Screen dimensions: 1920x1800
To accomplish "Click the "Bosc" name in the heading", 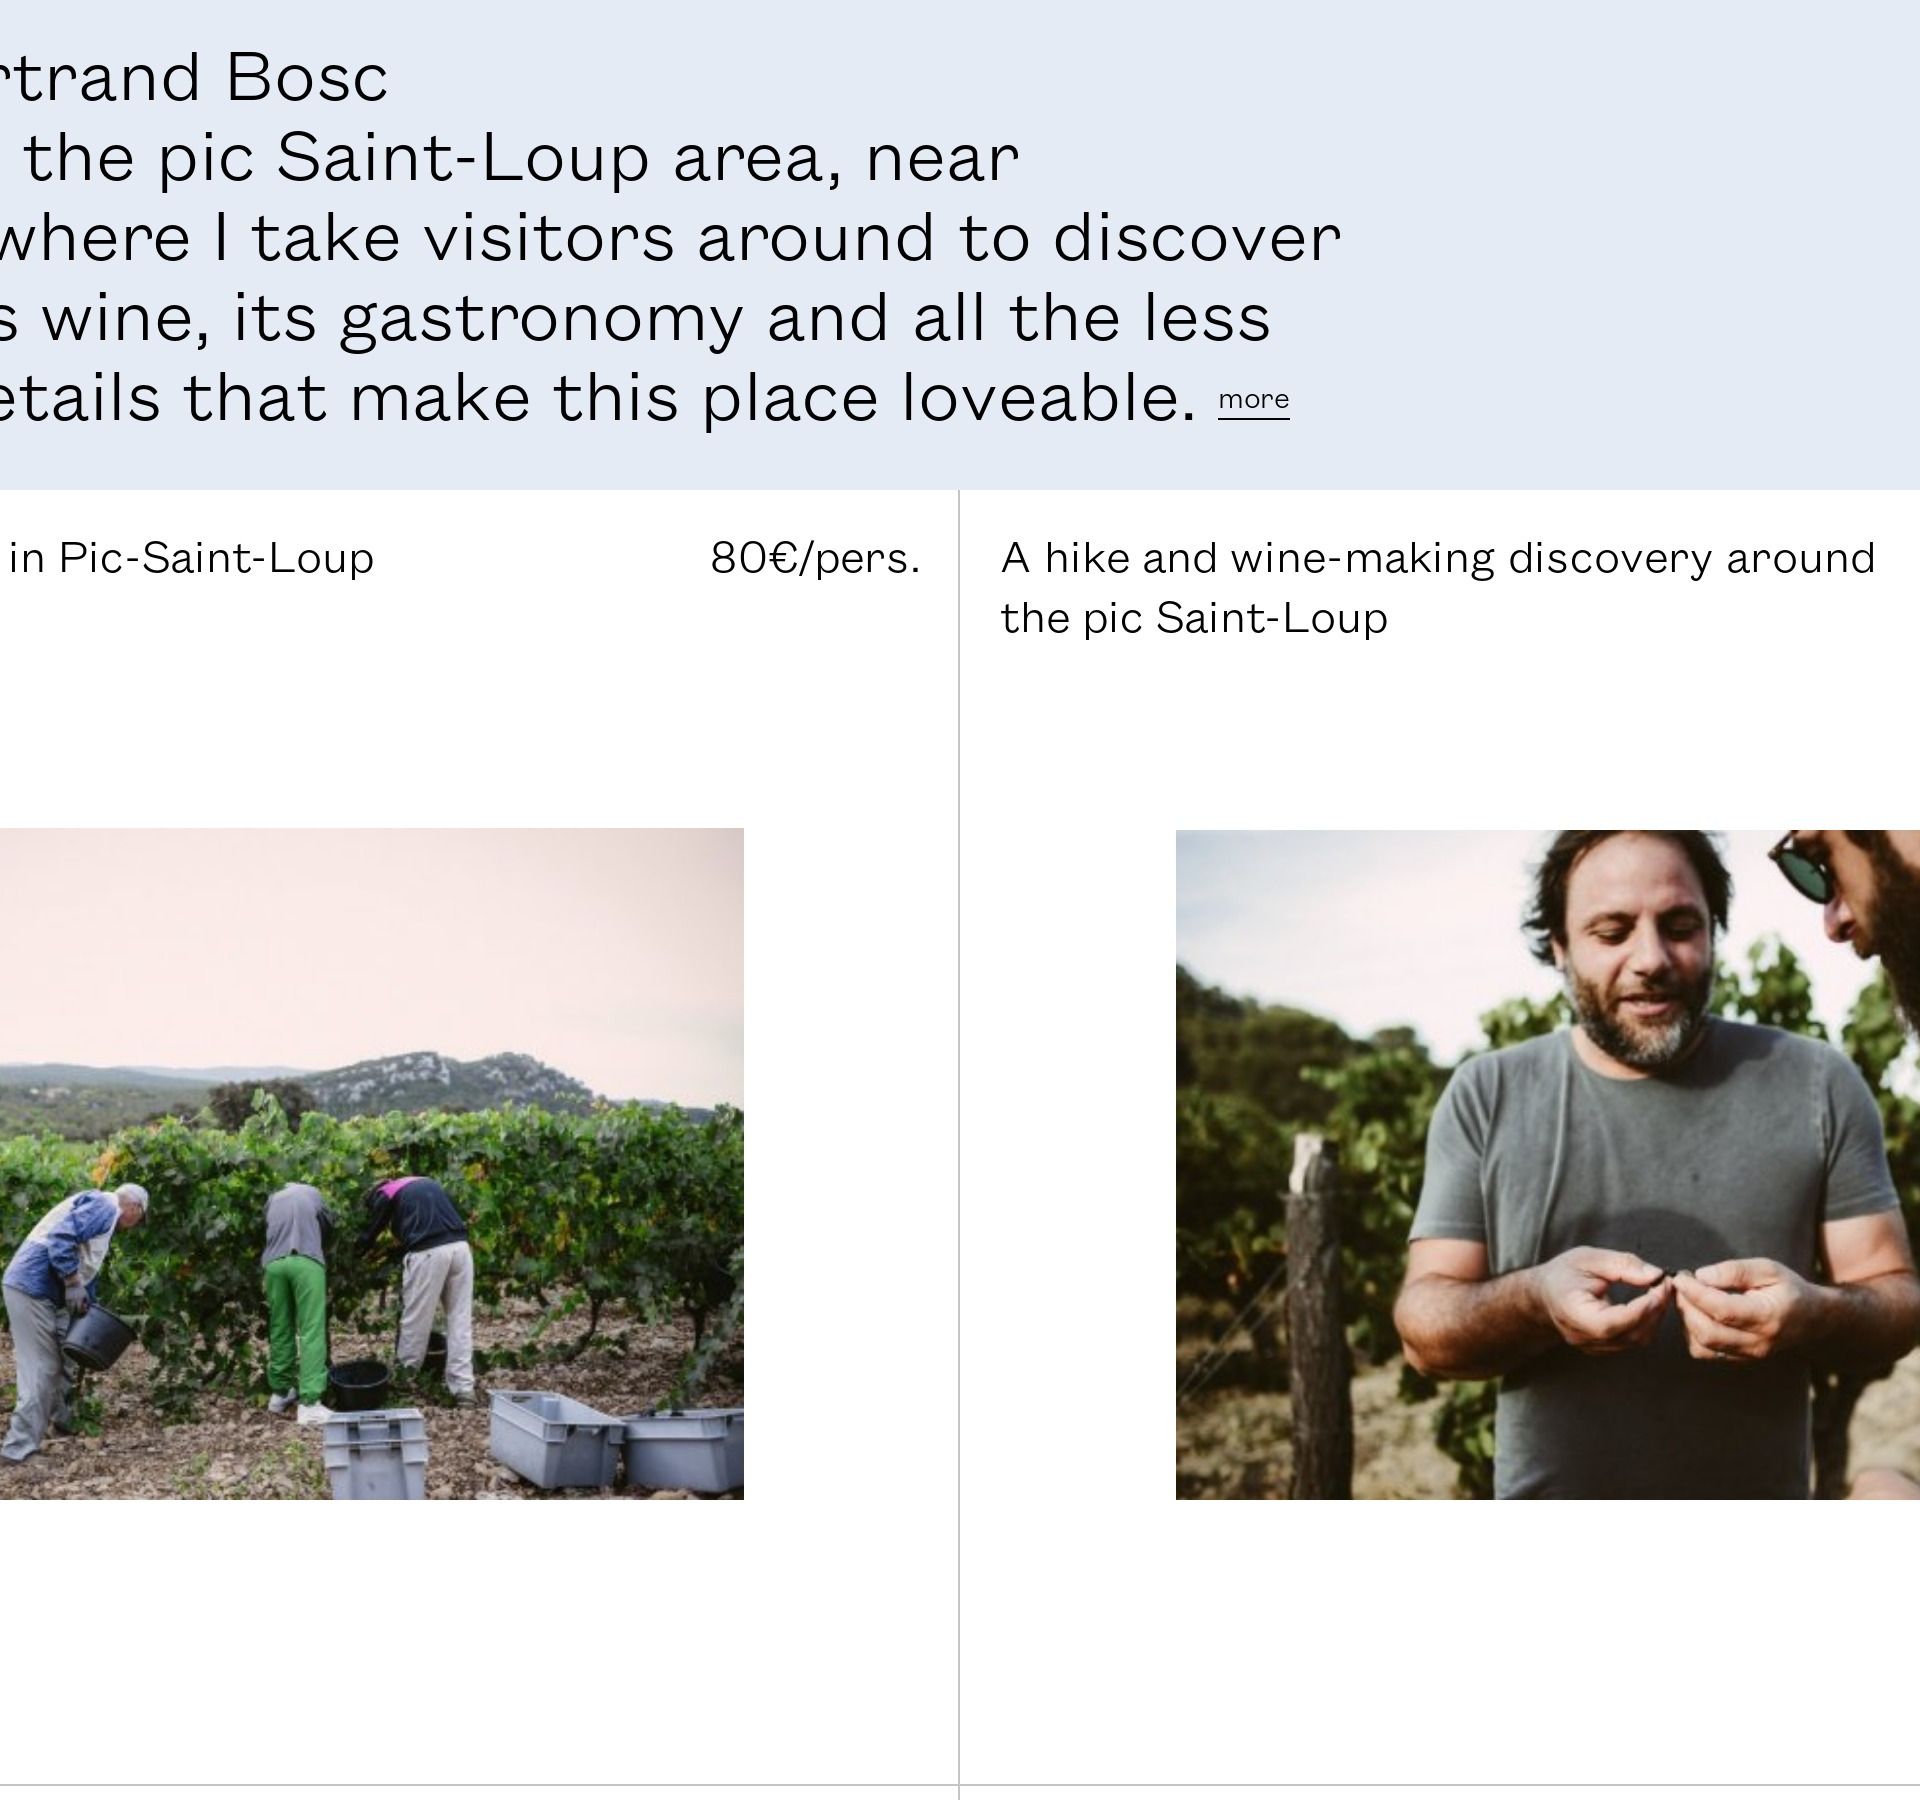I will point(306,78).
